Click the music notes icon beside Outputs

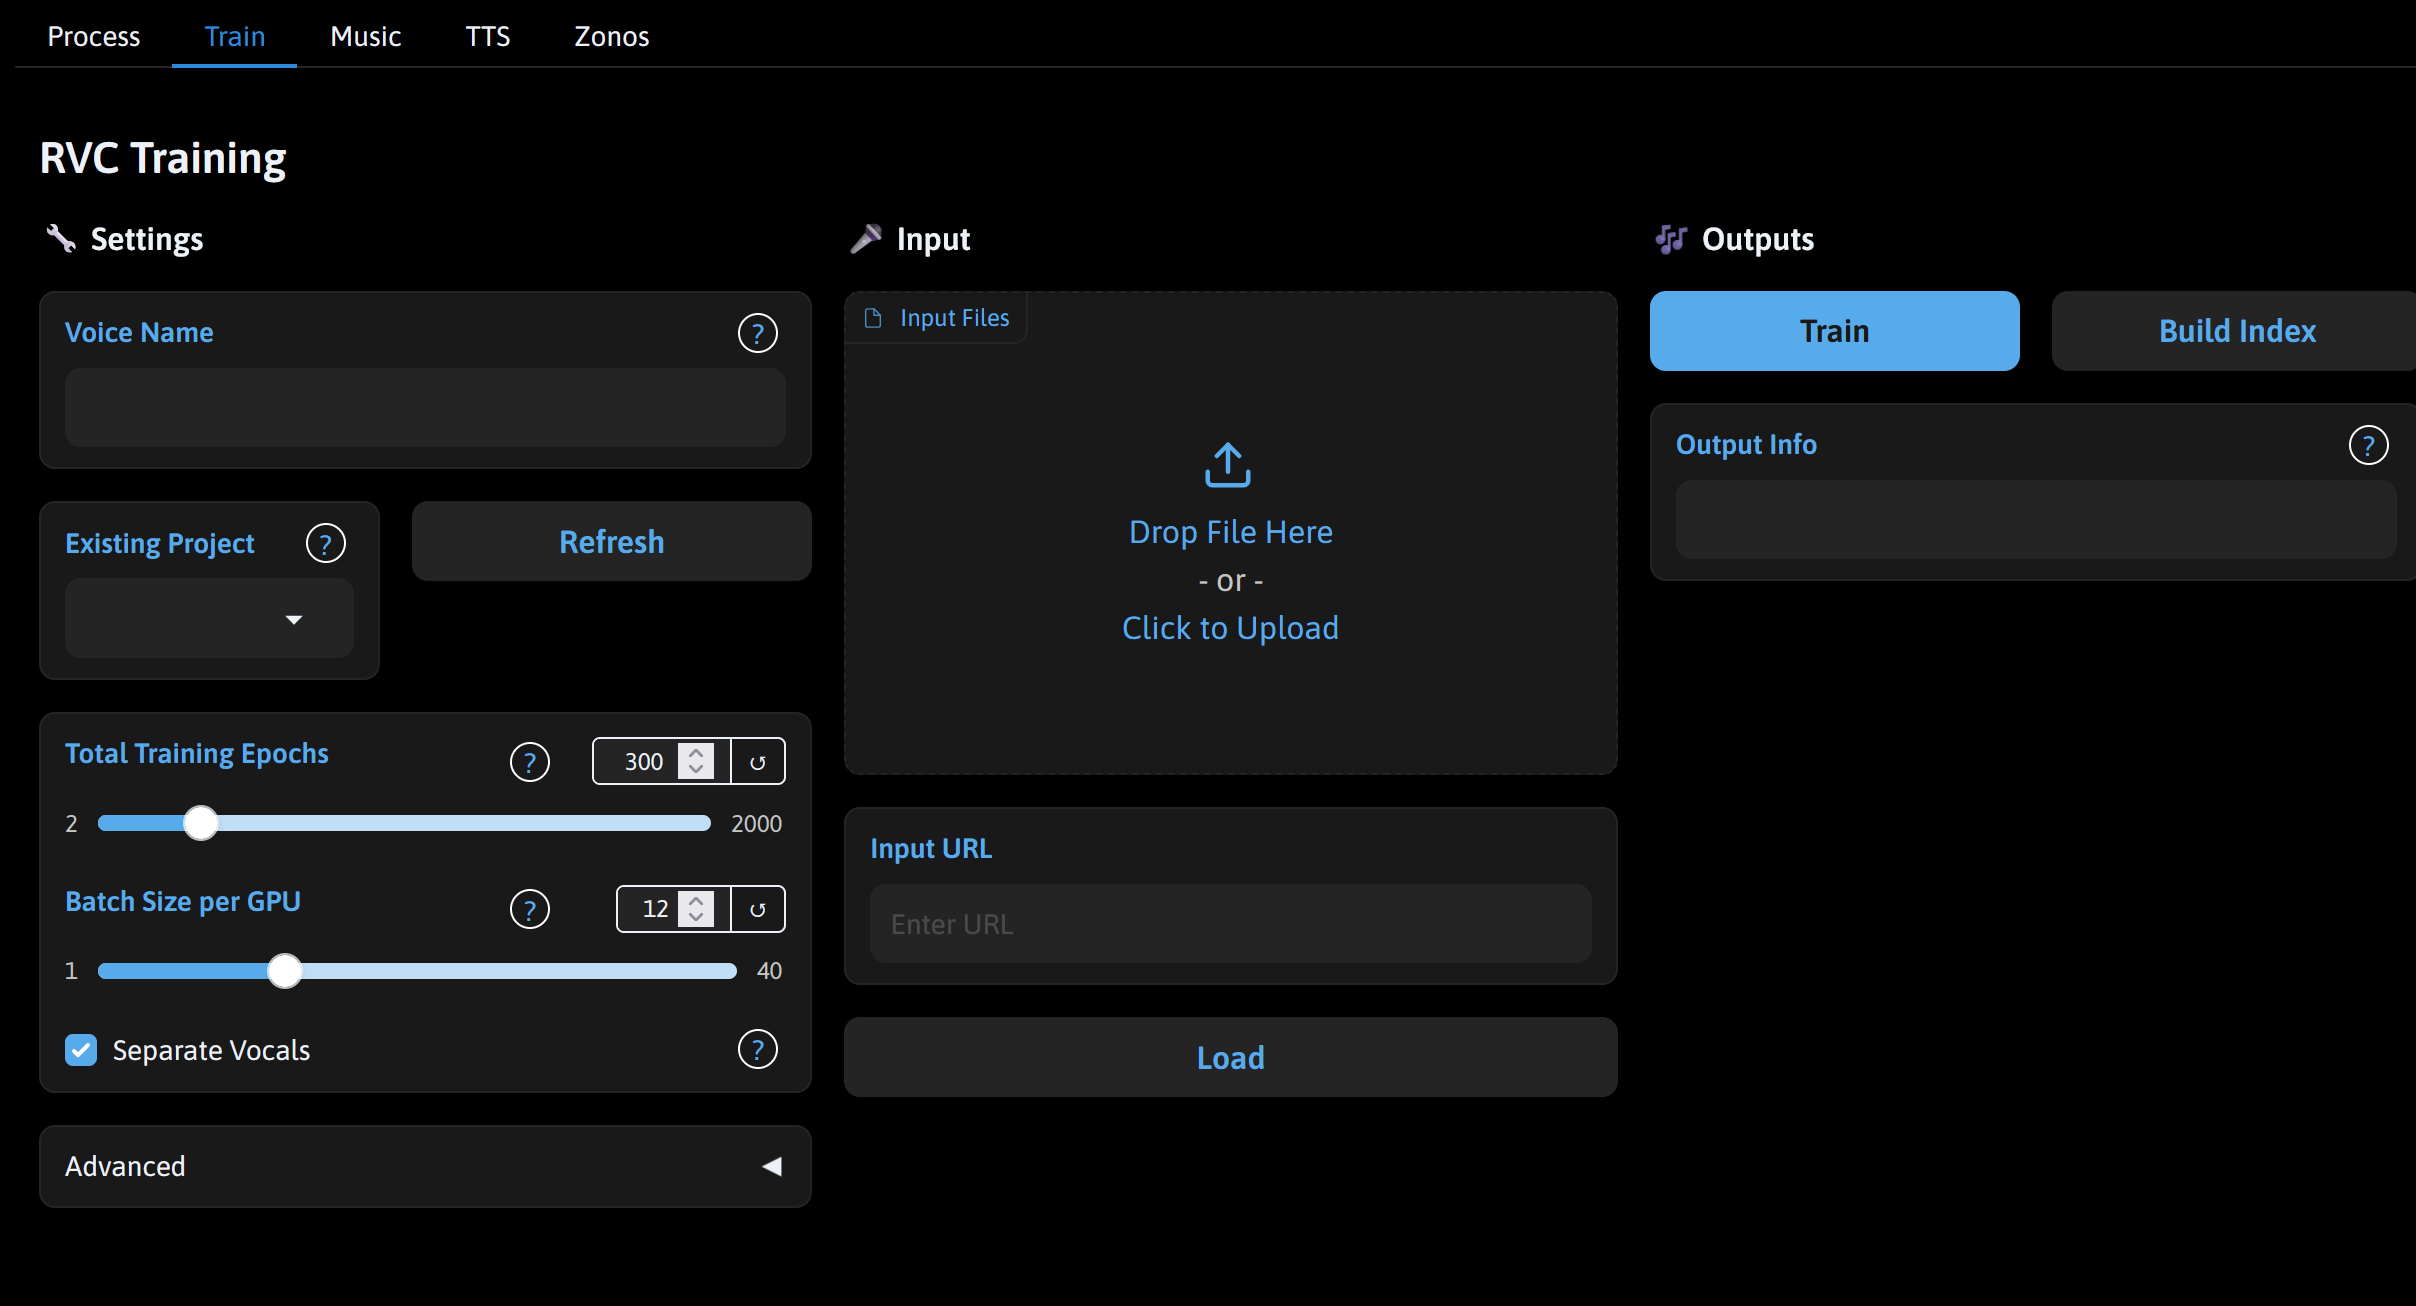(1669, 239)
